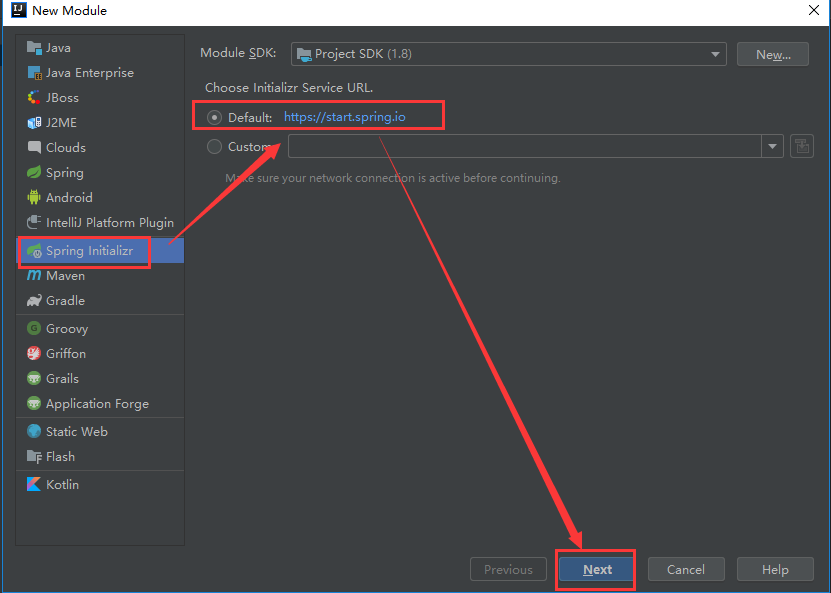The height and width of the screenshot is (593, 831).
Task: Select Clouds in the module list
Action: point(100,147)
